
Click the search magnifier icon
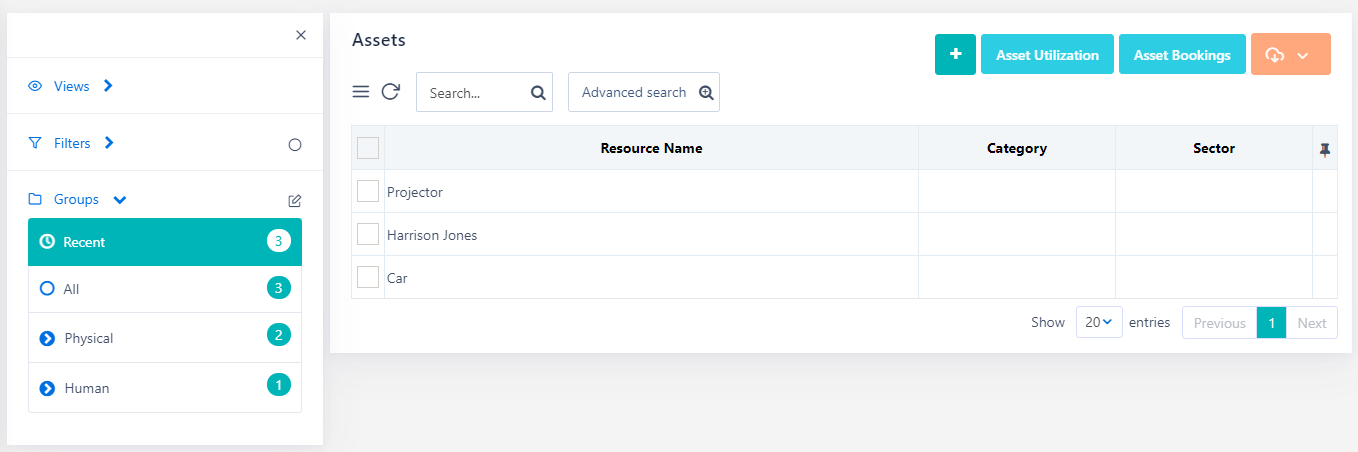tap(538, 93)
